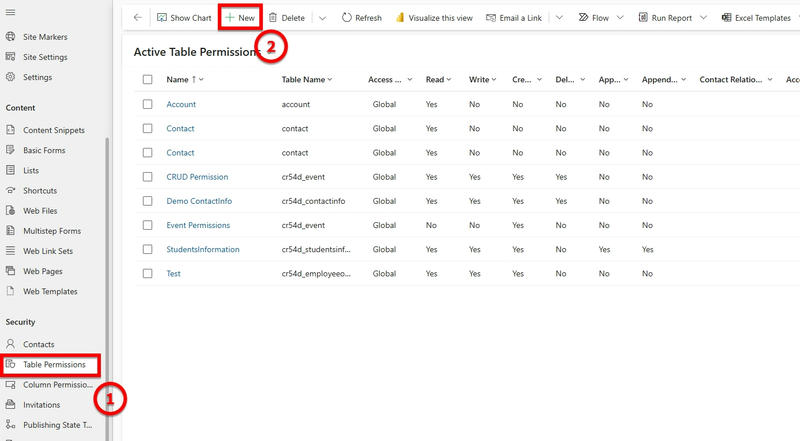Image resolution: width=800 pixels, height=441 pixels.
Task: Check the Account row checkbox
Action: [147, 104]
